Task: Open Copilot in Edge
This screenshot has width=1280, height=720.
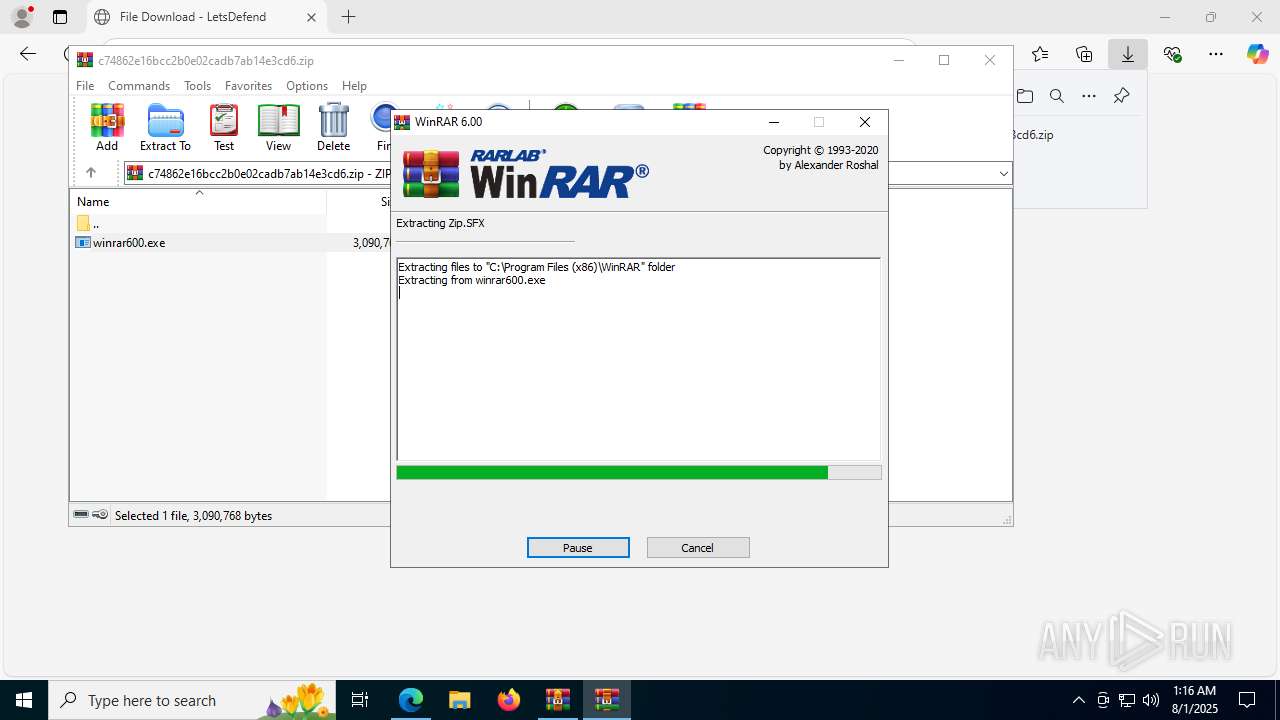Action: click(x=1258, y=54)
